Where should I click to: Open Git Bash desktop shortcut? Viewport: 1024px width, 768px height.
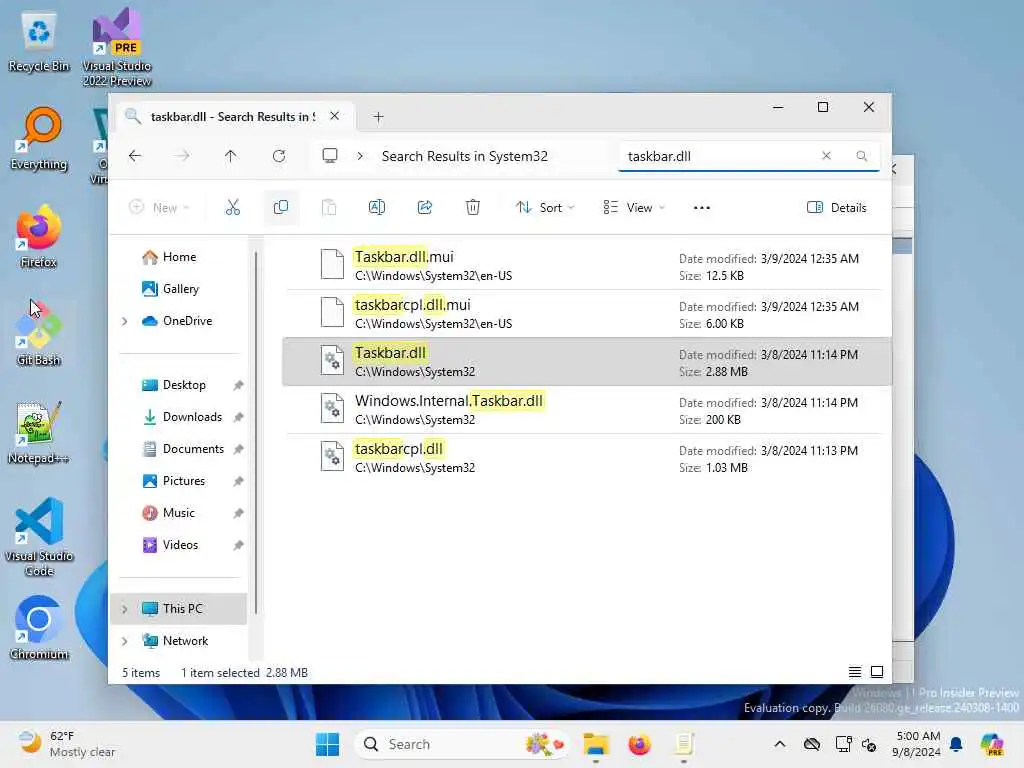click(x=39, y=334)
